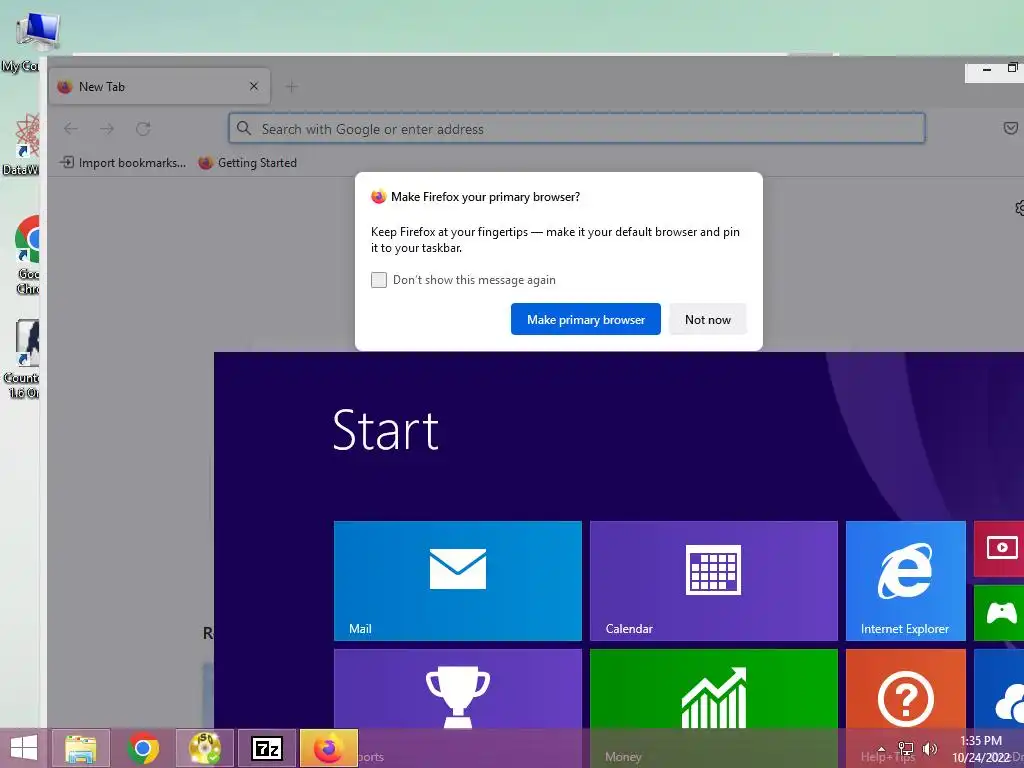Dismiss the dialog with Not now
This screenshot has width=1024, height=768.
coord(707,319)
